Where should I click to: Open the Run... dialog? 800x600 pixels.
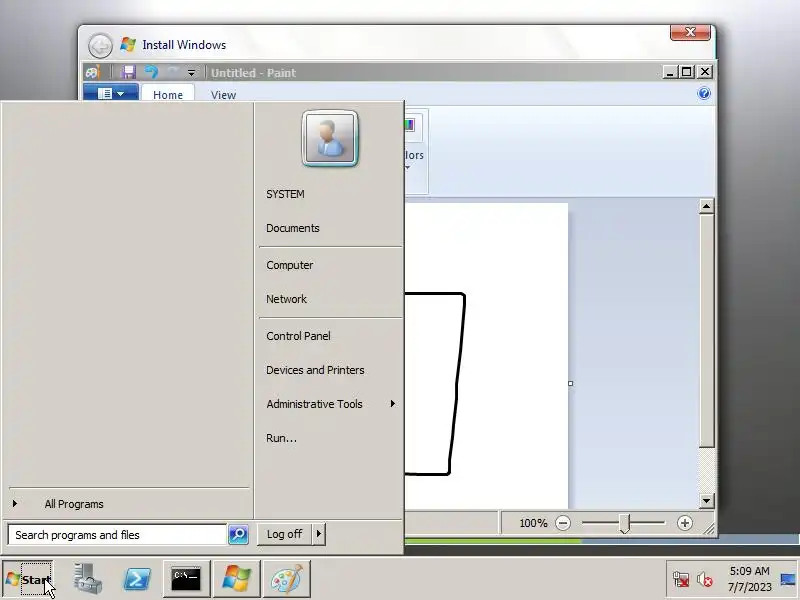click(x=281, y=438)
